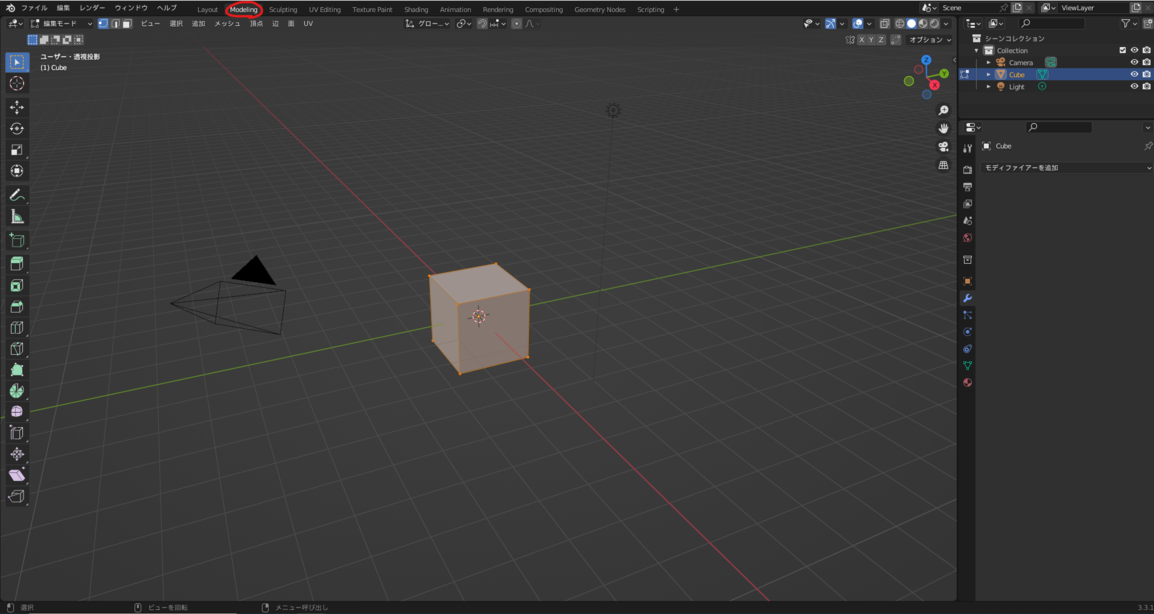Select the 3D Cursor tool
The width and height of the screenshot is (1154, 614).
pos(16,83)
